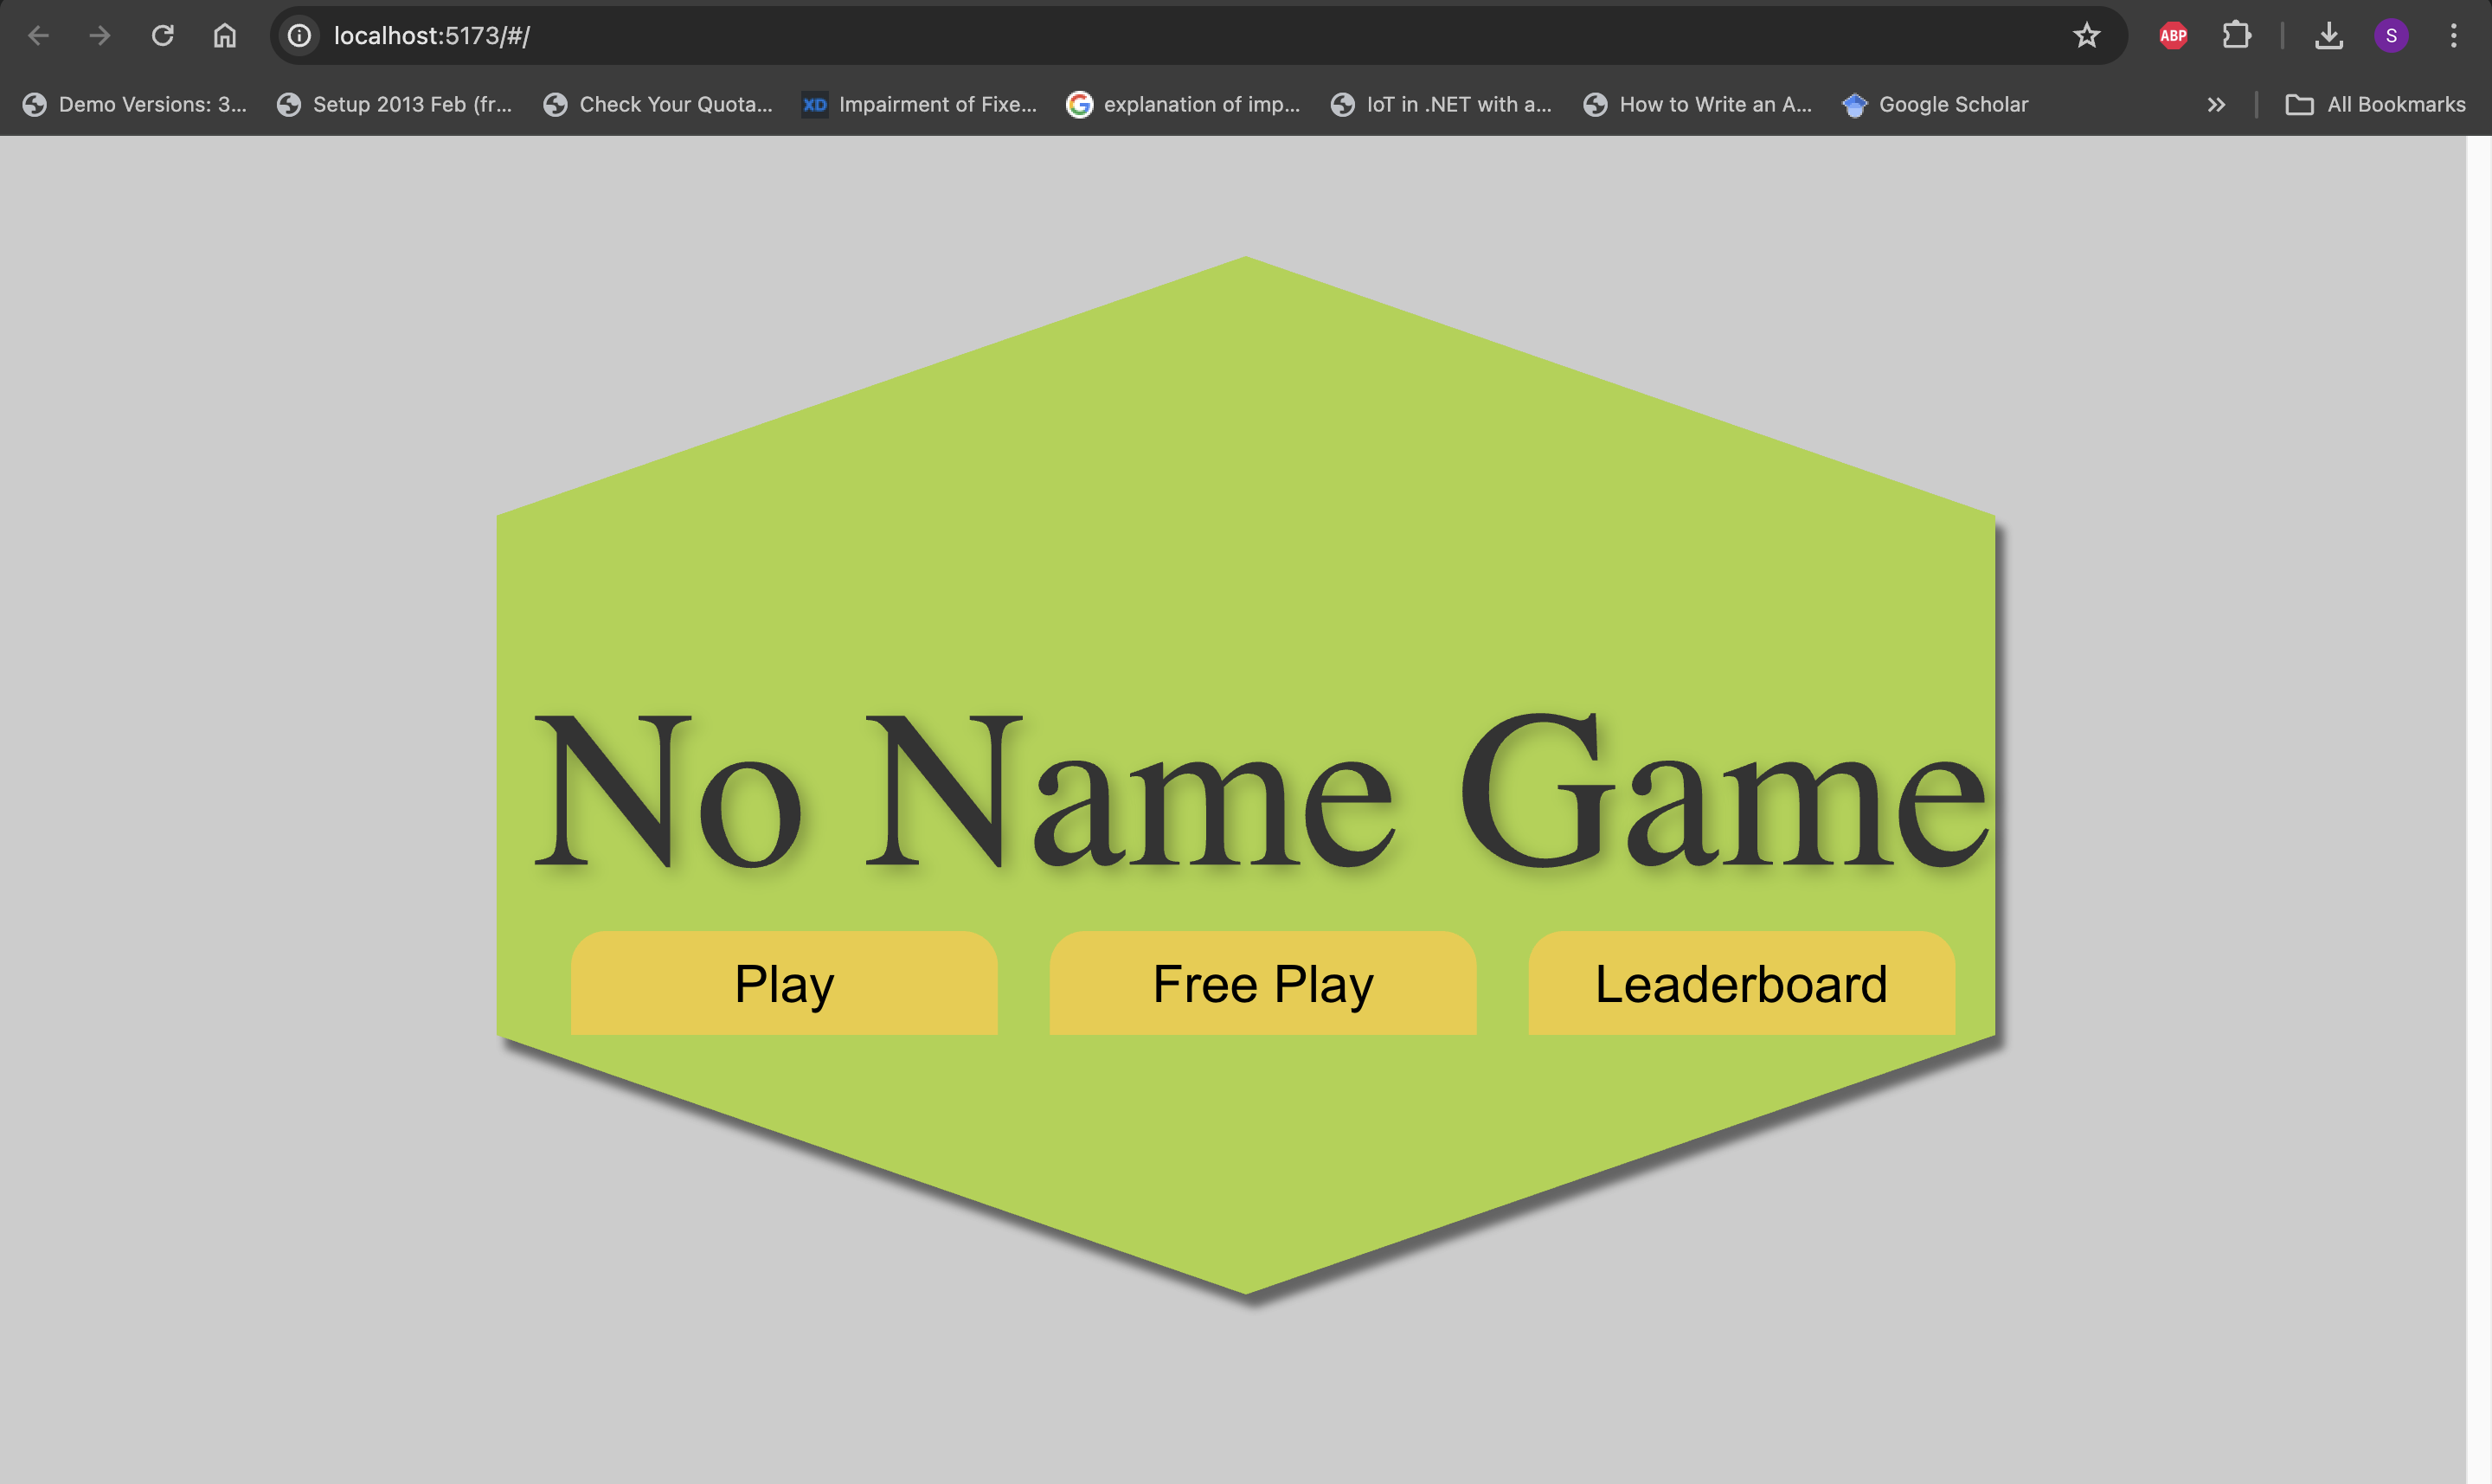
Task: Expand hidden bookmarks chevron
Action: [x=2216, y=104]
